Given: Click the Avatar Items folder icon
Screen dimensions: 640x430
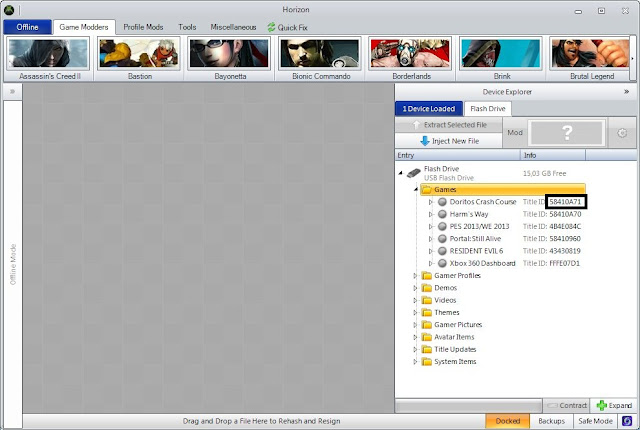Looking at the screenshot, I should (427, 337).
